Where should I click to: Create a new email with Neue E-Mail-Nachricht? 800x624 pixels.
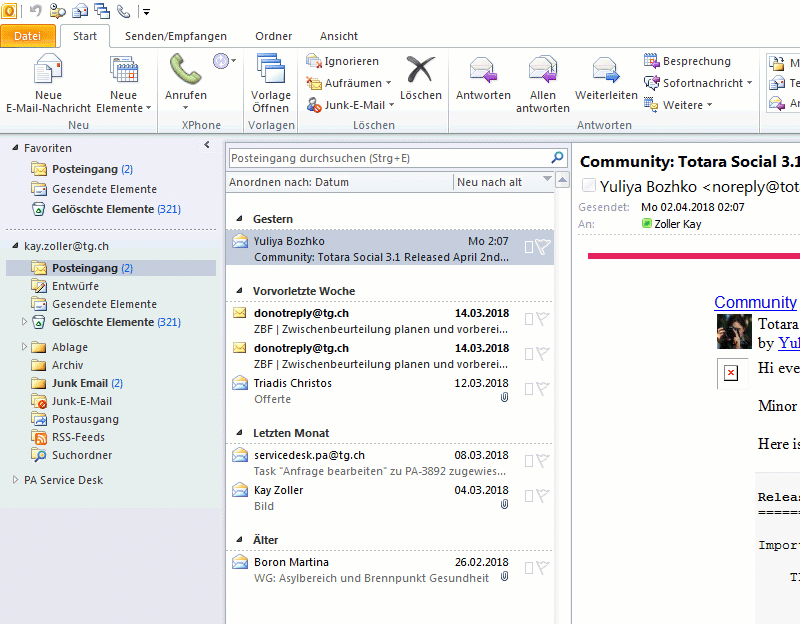coord(48,84)
